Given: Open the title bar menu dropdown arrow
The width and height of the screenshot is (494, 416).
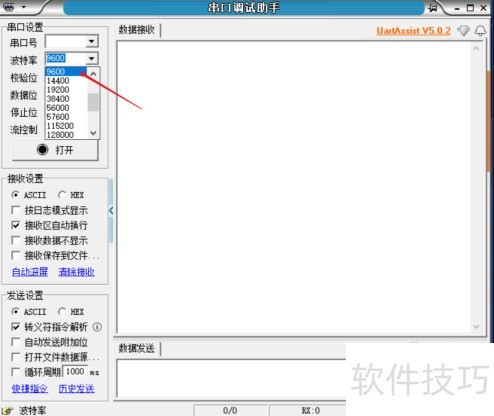Looking at the screenshot, I should (24, 7).
